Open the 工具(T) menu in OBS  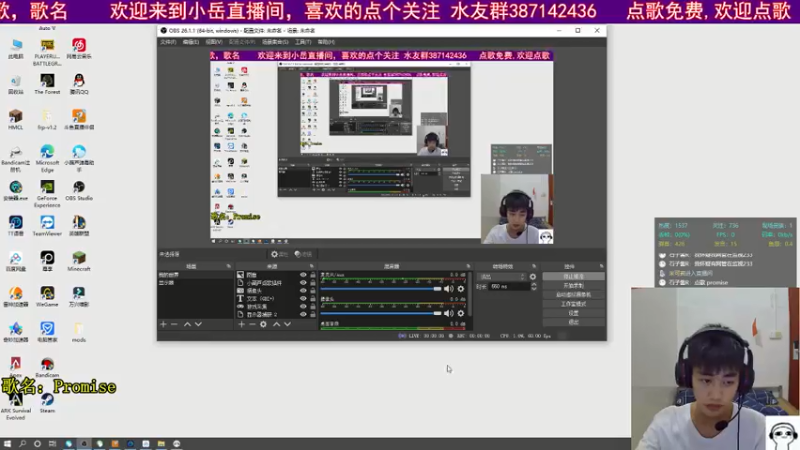303,42
